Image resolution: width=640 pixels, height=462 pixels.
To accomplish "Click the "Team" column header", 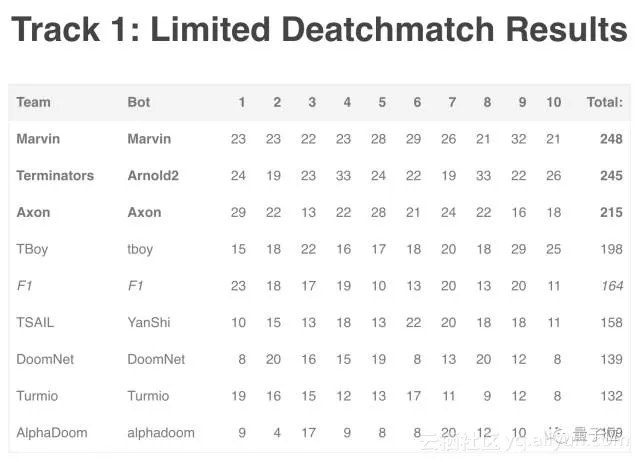I will pyautogui.click(x=33, y=102).
